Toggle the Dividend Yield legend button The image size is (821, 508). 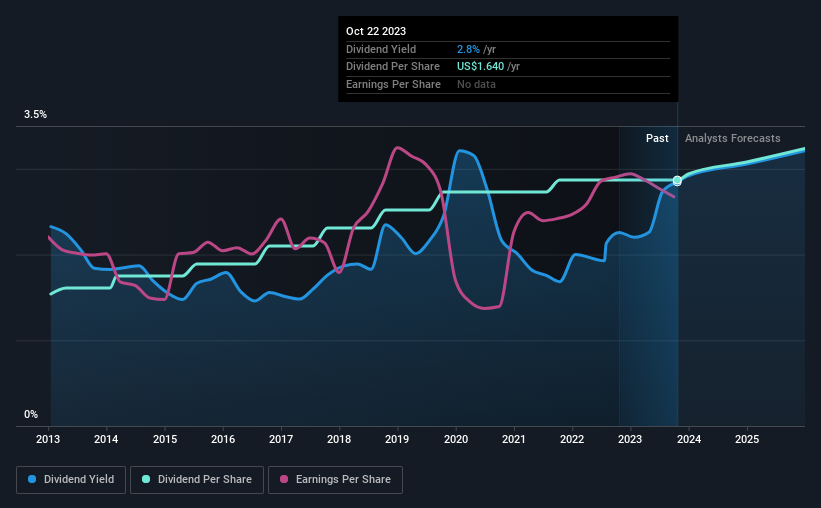tap(71, 480)
